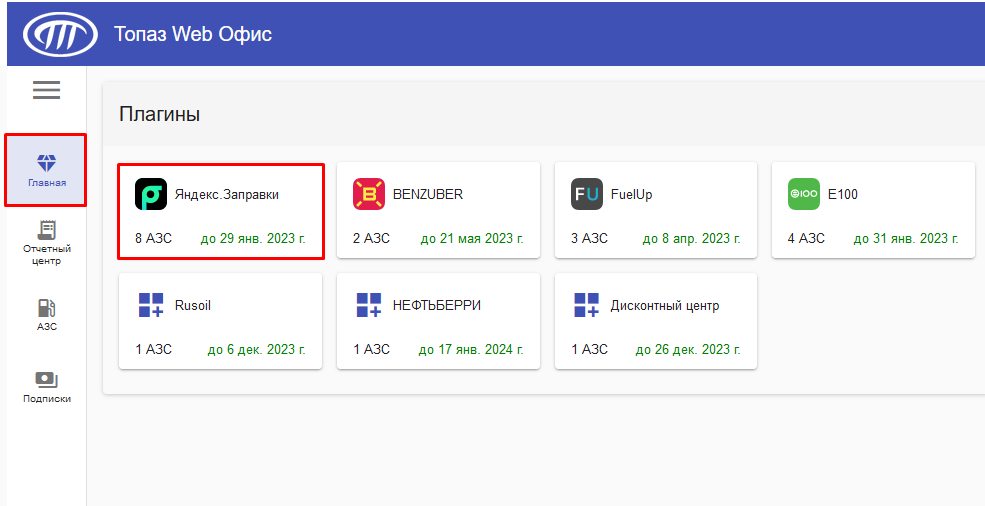985x506 pixels.
Task: Open the Rusoil plugin title
Action: coord(193,305)
